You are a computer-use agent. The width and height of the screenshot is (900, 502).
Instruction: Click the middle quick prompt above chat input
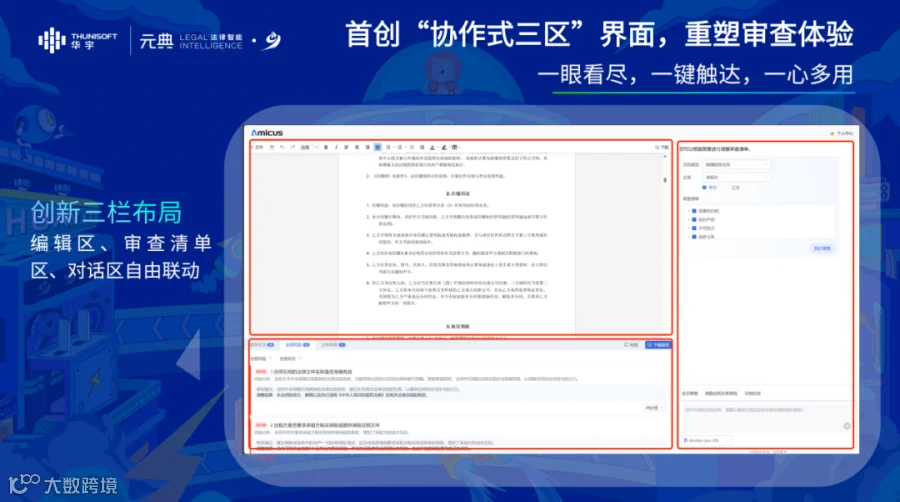pos(721,394)
